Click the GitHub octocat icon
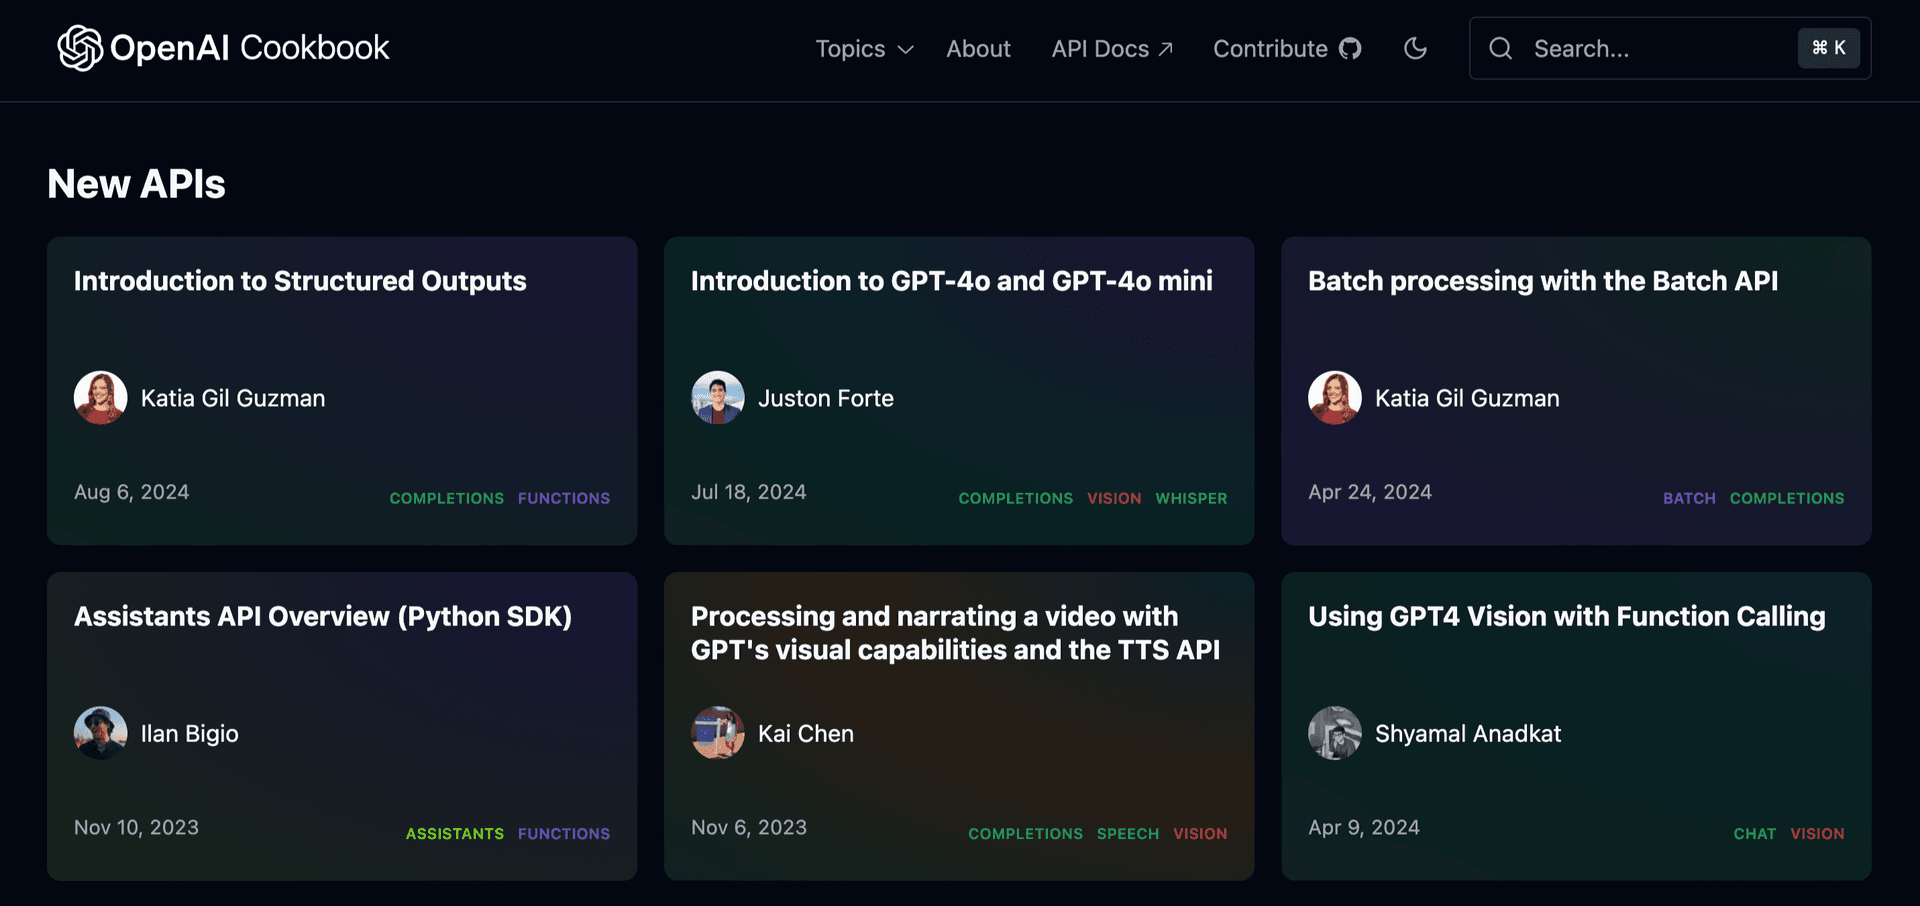 coord(1350,49)
